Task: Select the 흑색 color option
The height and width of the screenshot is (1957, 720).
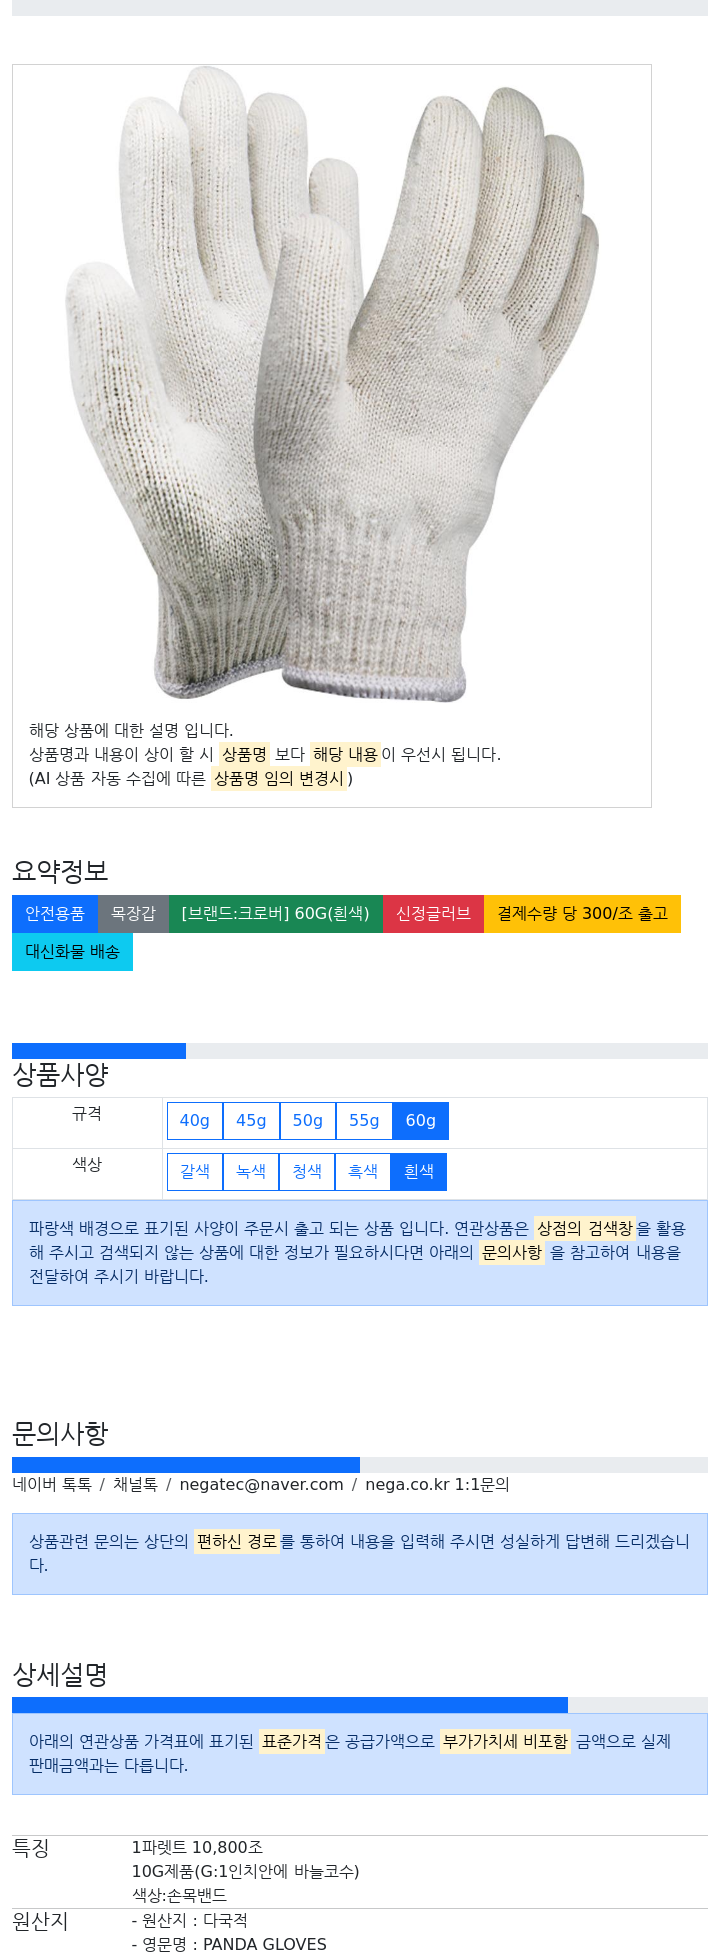Action: [x=363, y=1172]
